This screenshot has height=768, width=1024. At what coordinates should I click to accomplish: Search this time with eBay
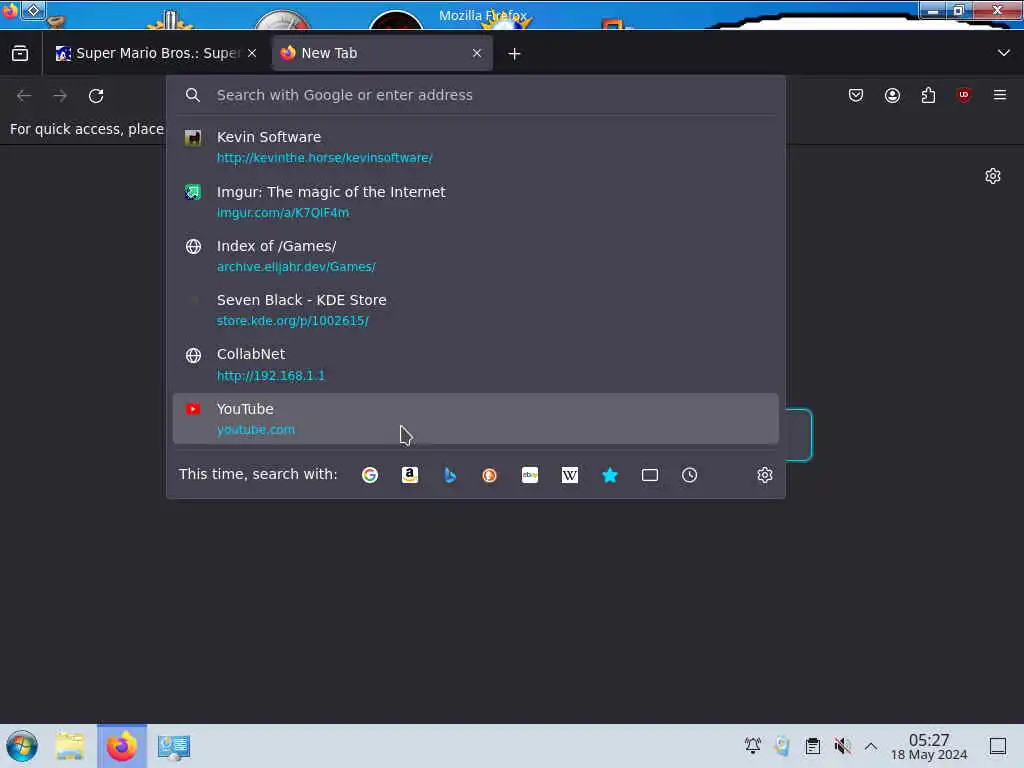tap(530, 475)
